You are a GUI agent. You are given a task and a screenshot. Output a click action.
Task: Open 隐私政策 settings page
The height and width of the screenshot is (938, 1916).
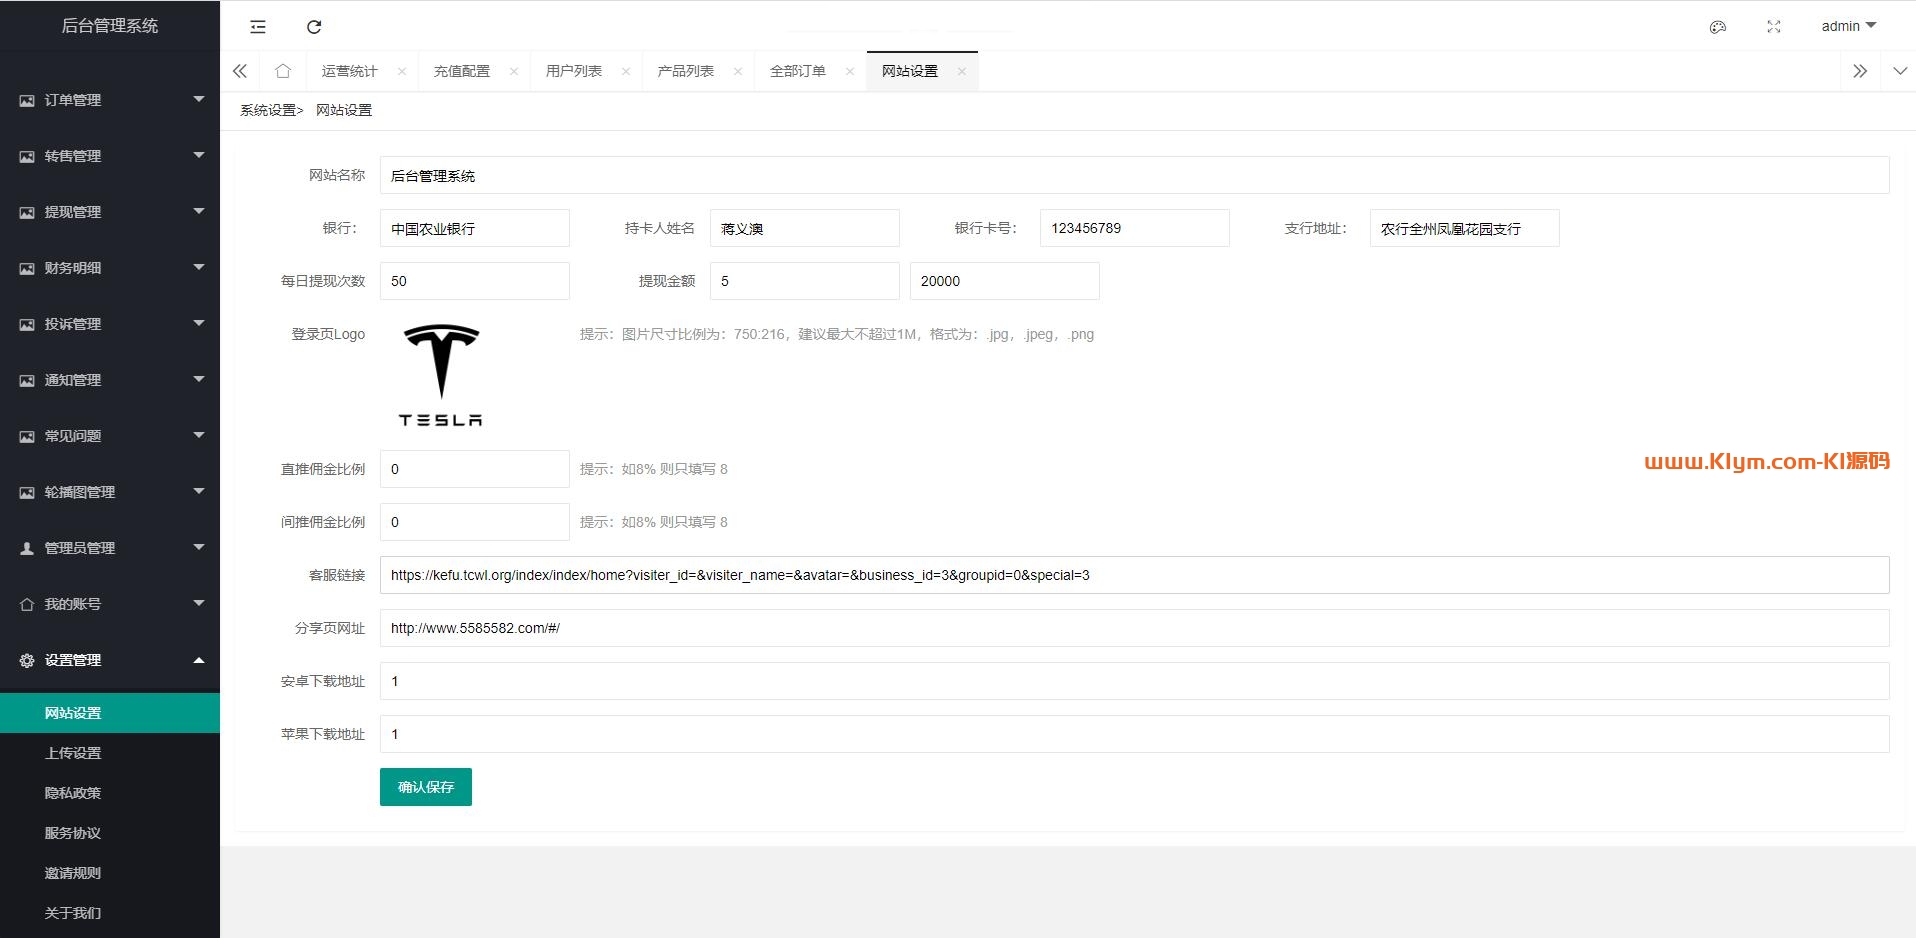pyautogui.click(x=73, y=793)
